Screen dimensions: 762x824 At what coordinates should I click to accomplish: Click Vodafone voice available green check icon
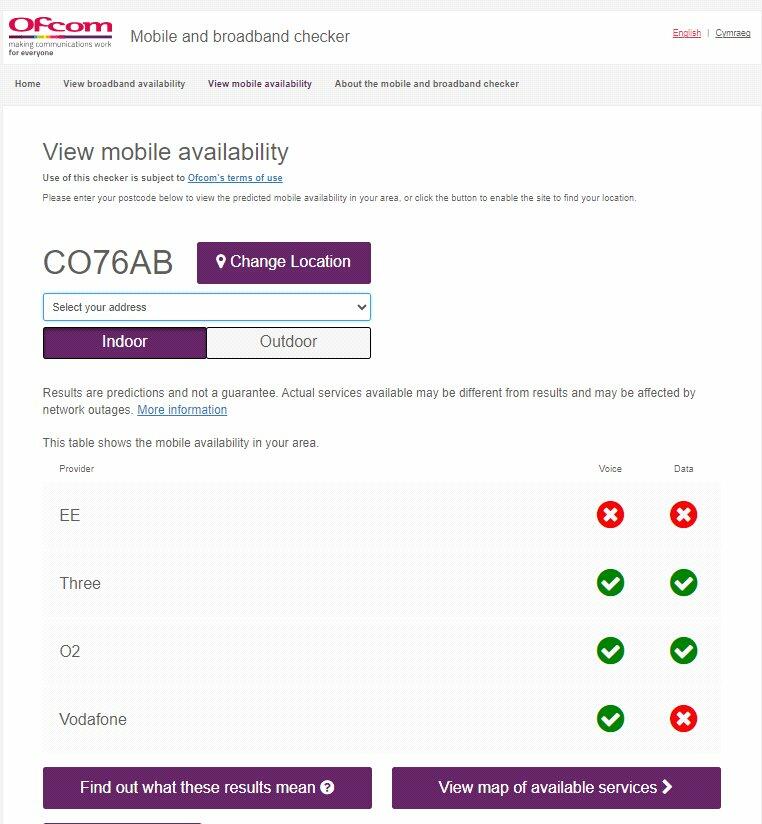[610, 719]
